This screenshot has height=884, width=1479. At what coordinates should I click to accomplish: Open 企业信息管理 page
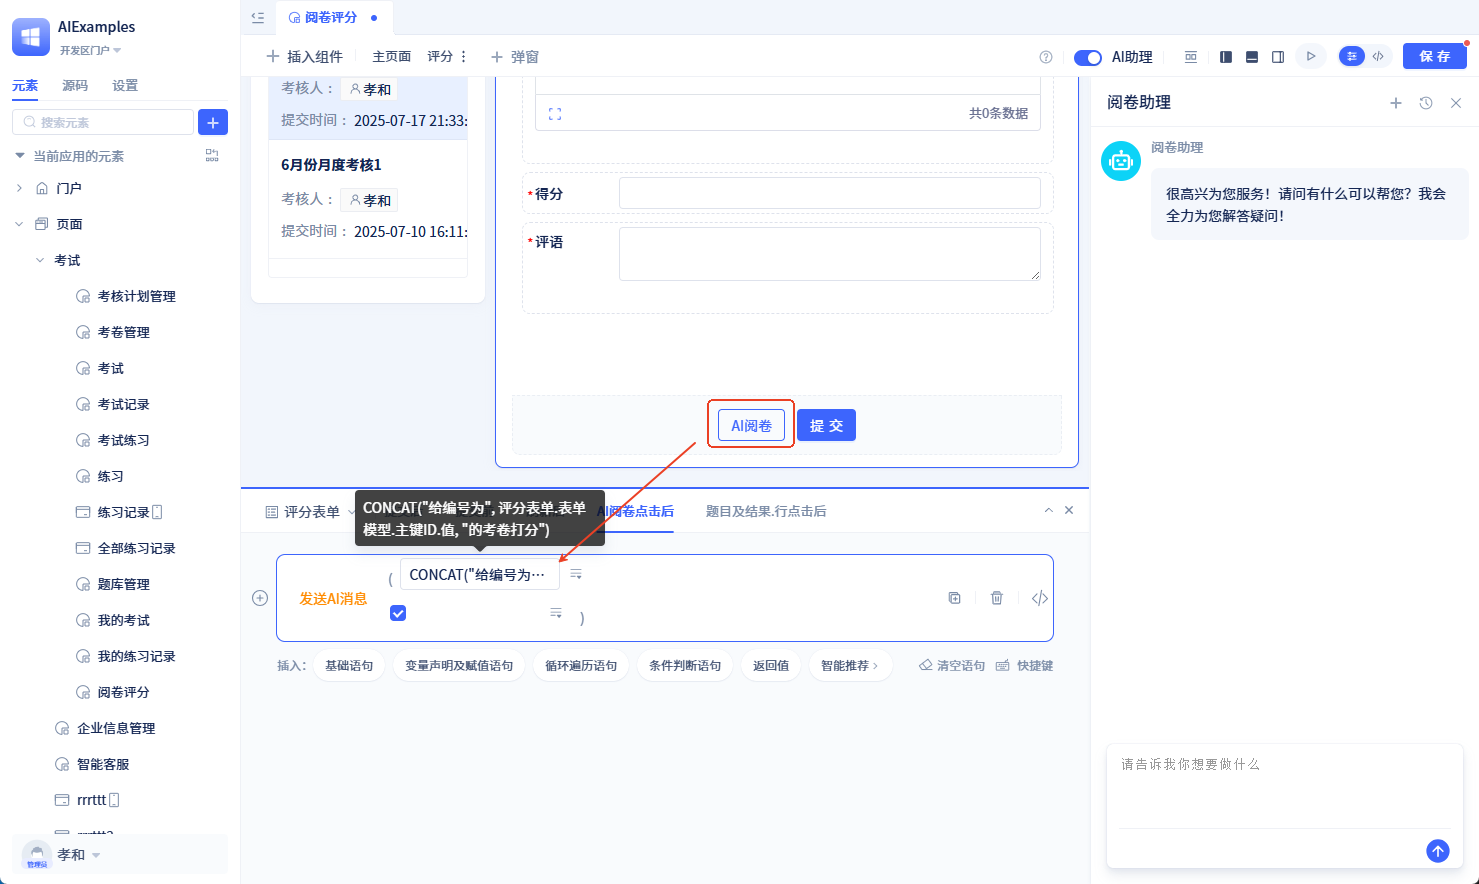pyautogui.click(x=116, y=728)
